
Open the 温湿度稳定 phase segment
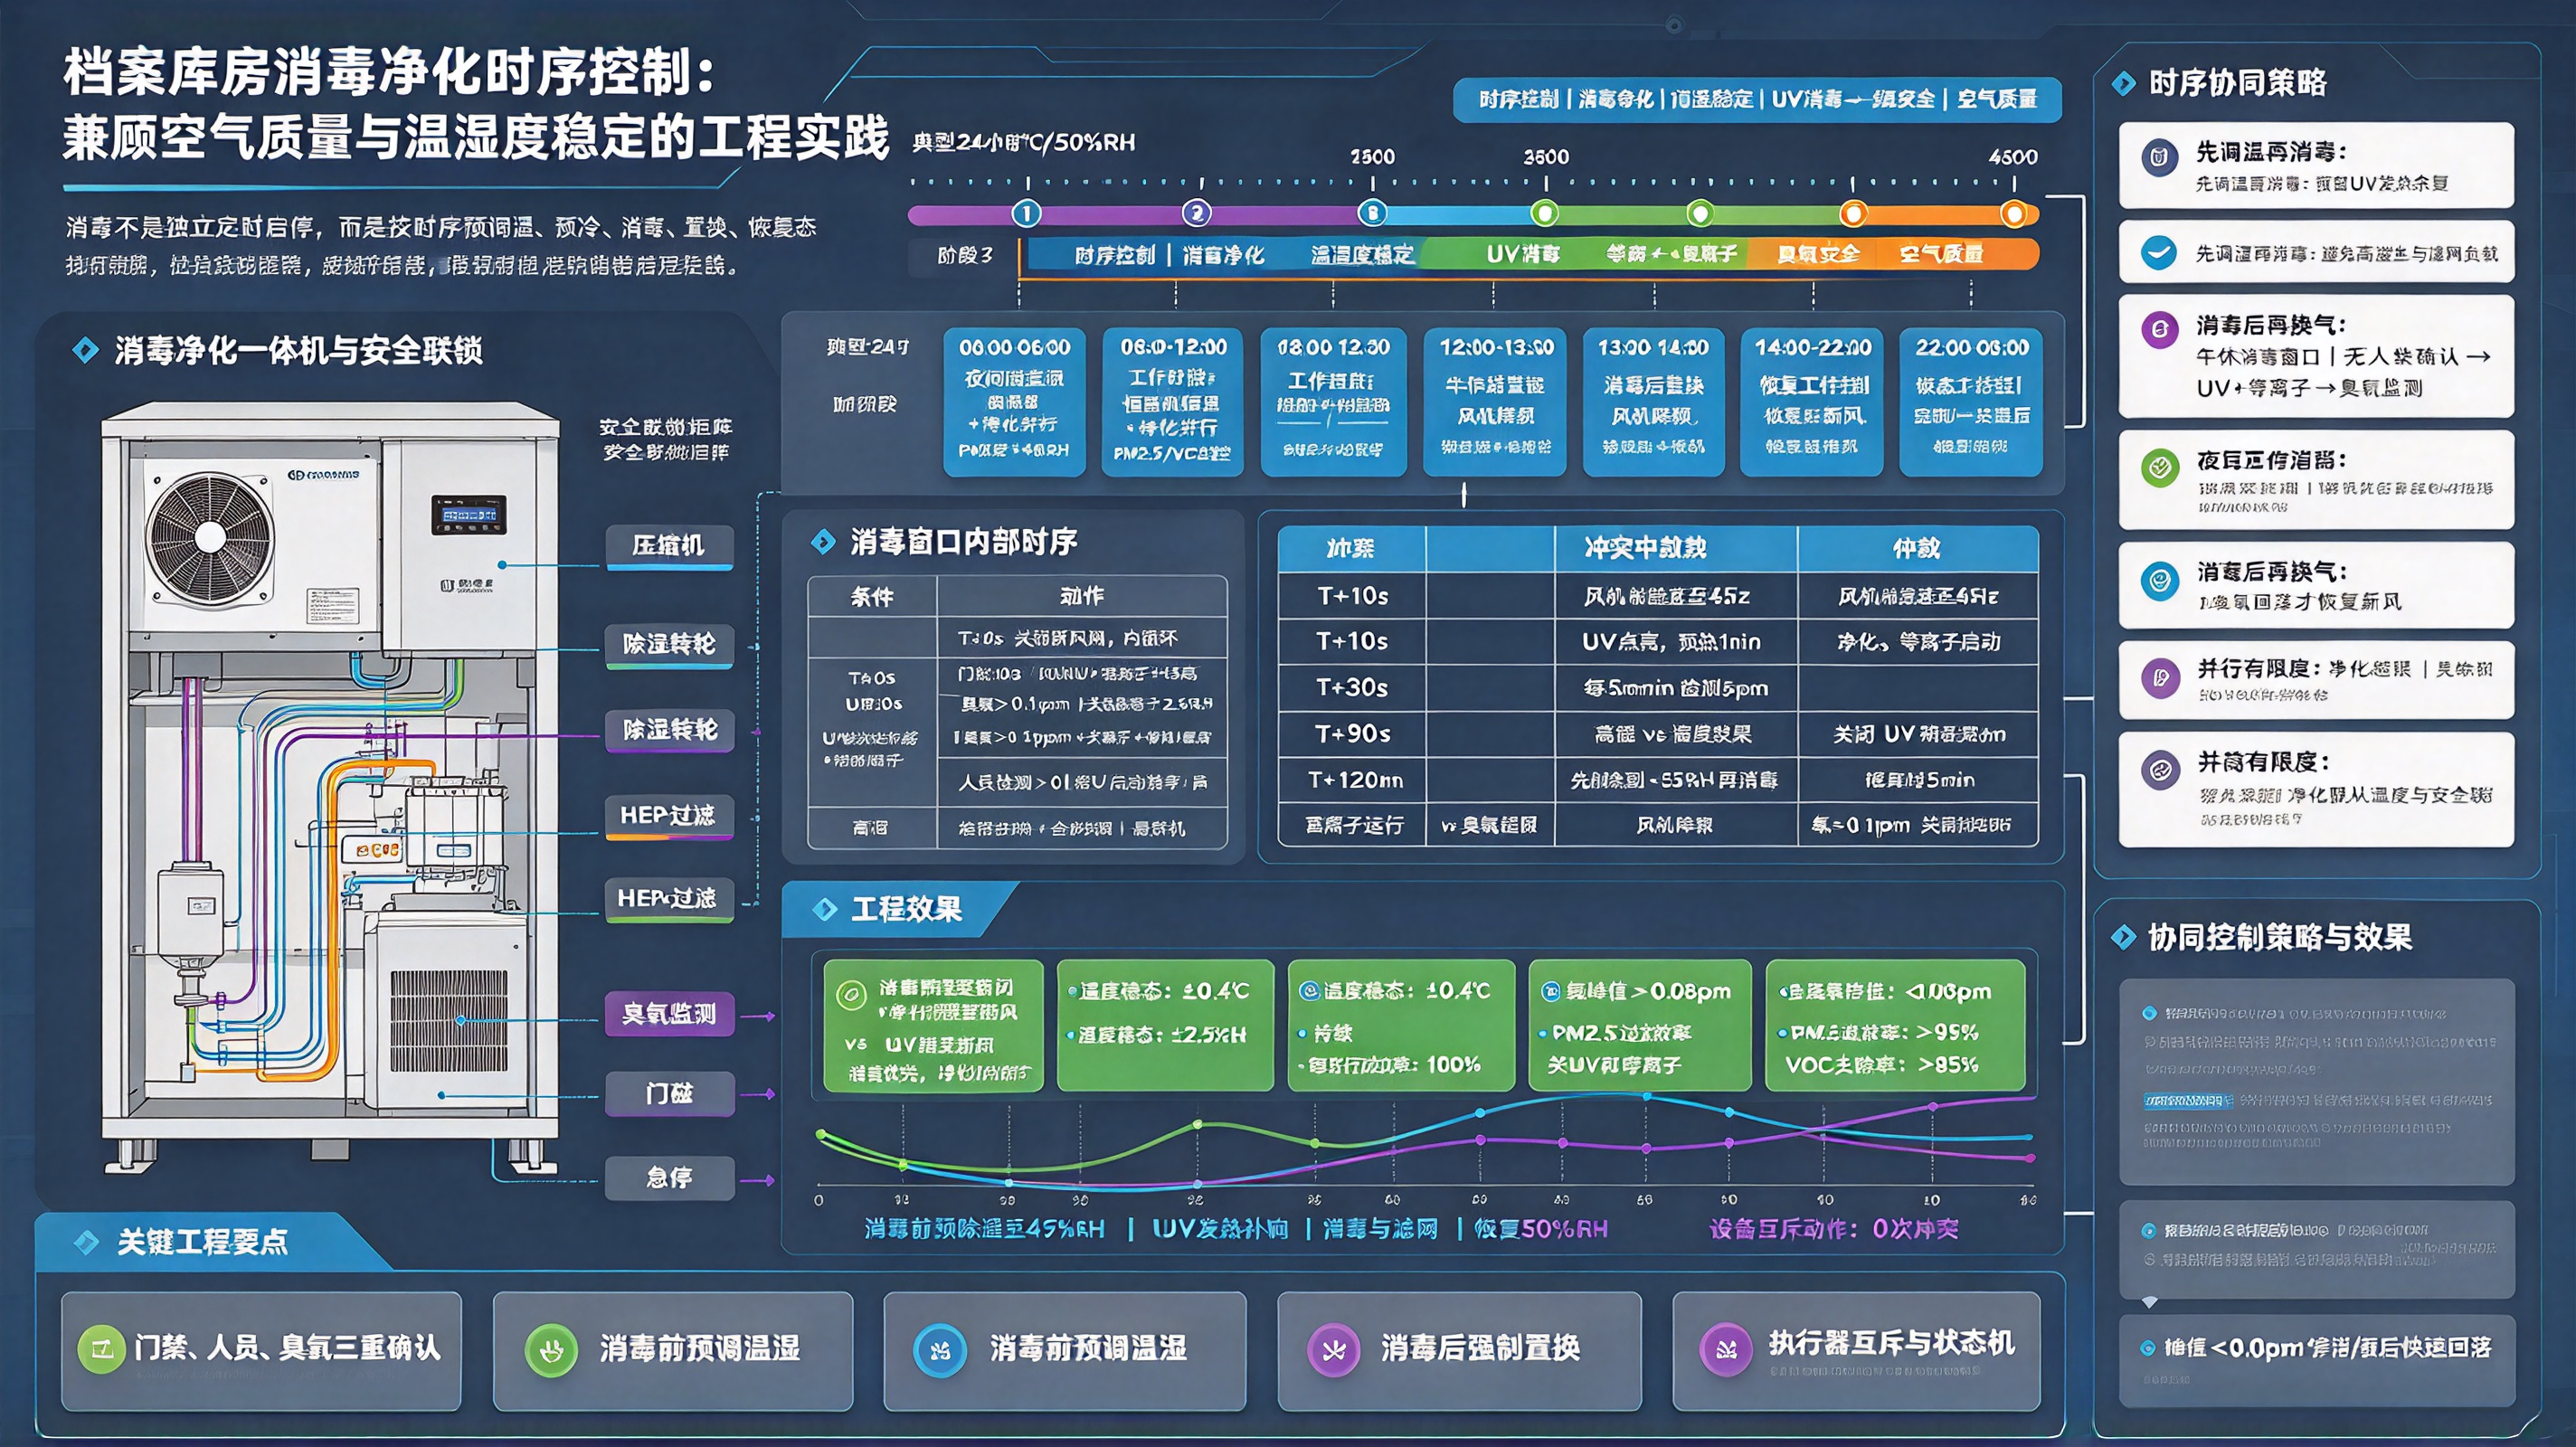(x=1362, y=255)
